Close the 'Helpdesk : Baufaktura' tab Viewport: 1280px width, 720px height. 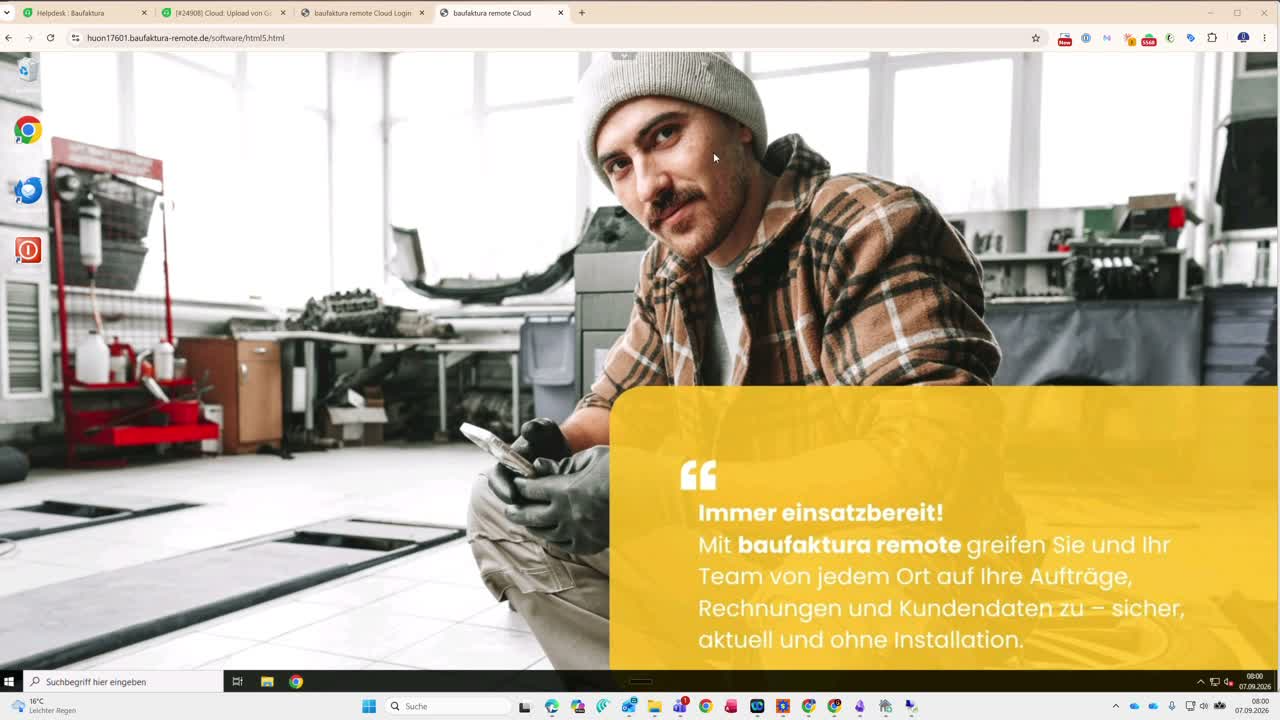[x=144, y=13]
